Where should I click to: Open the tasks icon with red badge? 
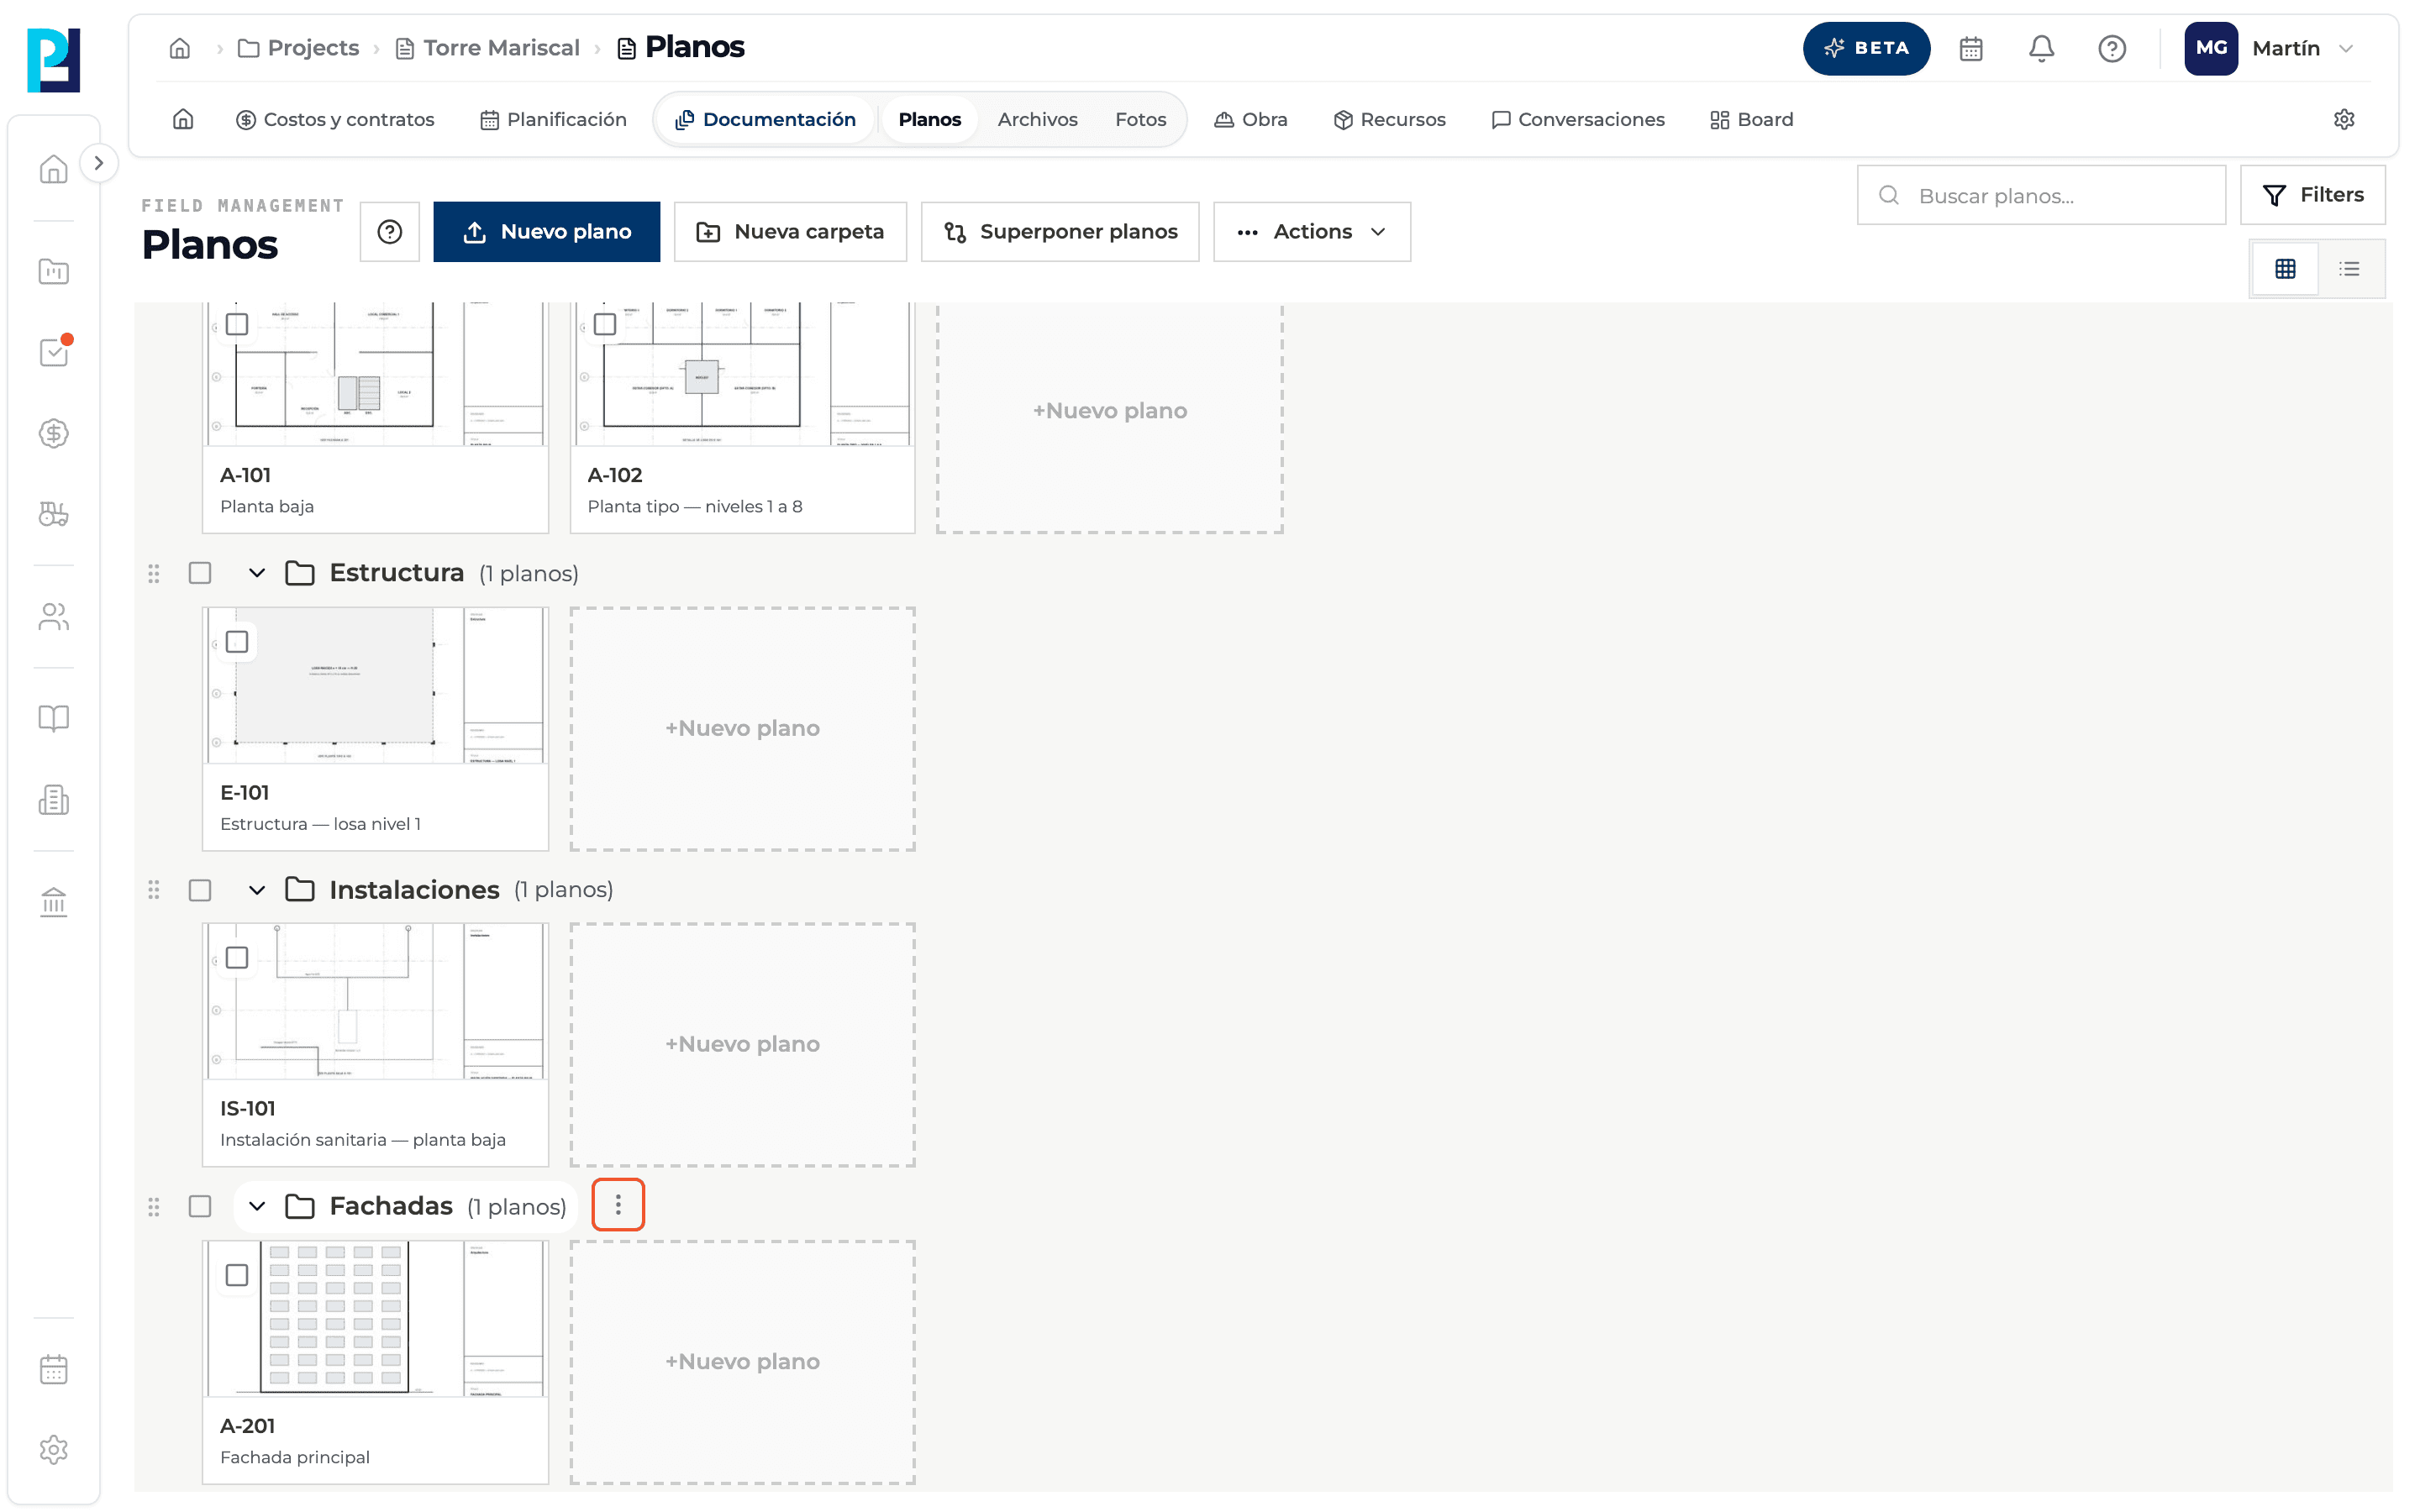[x=54, y=352]
